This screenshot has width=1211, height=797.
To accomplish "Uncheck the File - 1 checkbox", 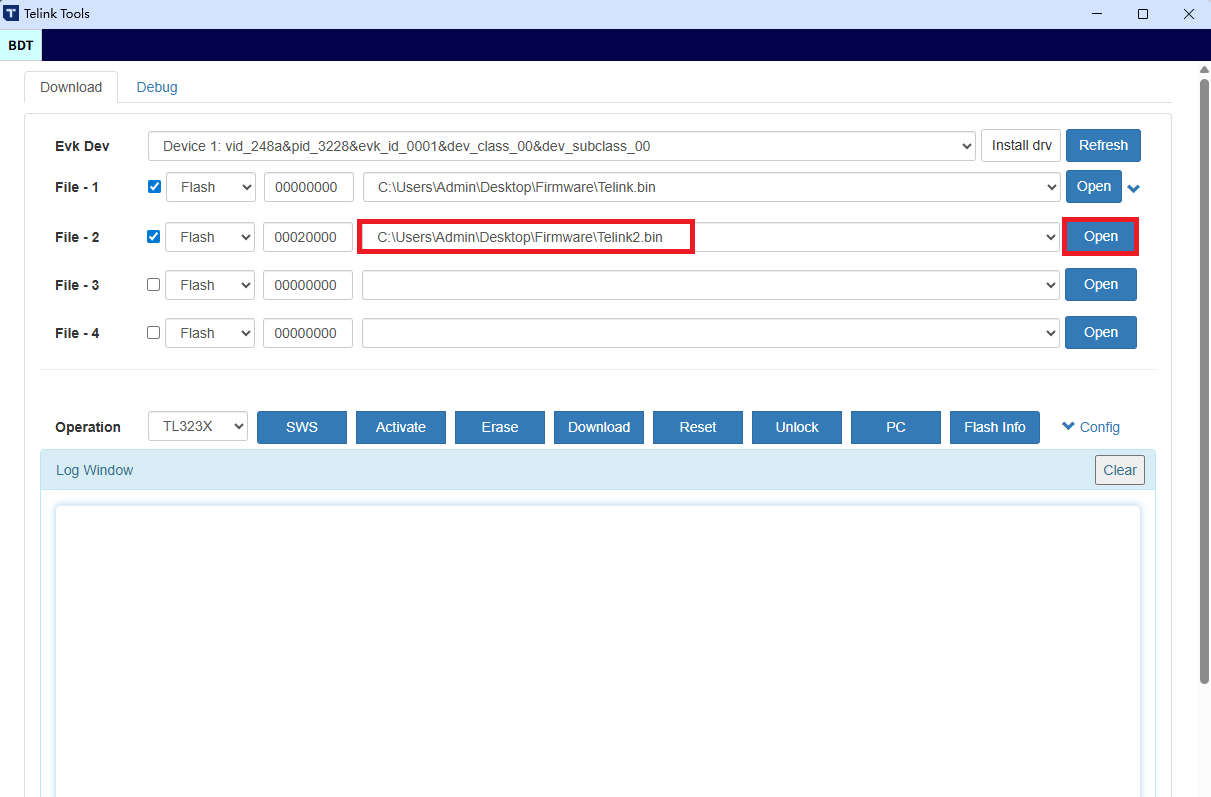I will click(x=153, y=186).
